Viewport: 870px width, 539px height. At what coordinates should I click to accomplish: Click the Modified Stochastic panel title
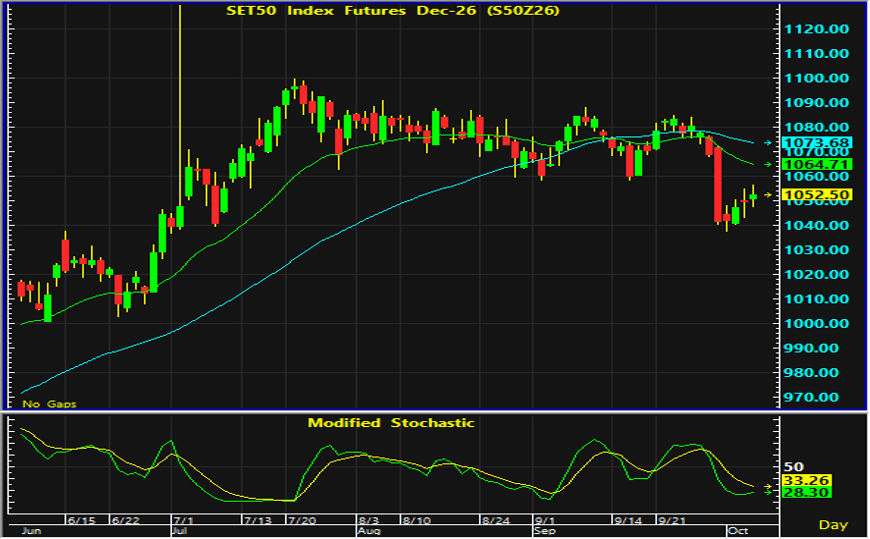tap(391, 423)
